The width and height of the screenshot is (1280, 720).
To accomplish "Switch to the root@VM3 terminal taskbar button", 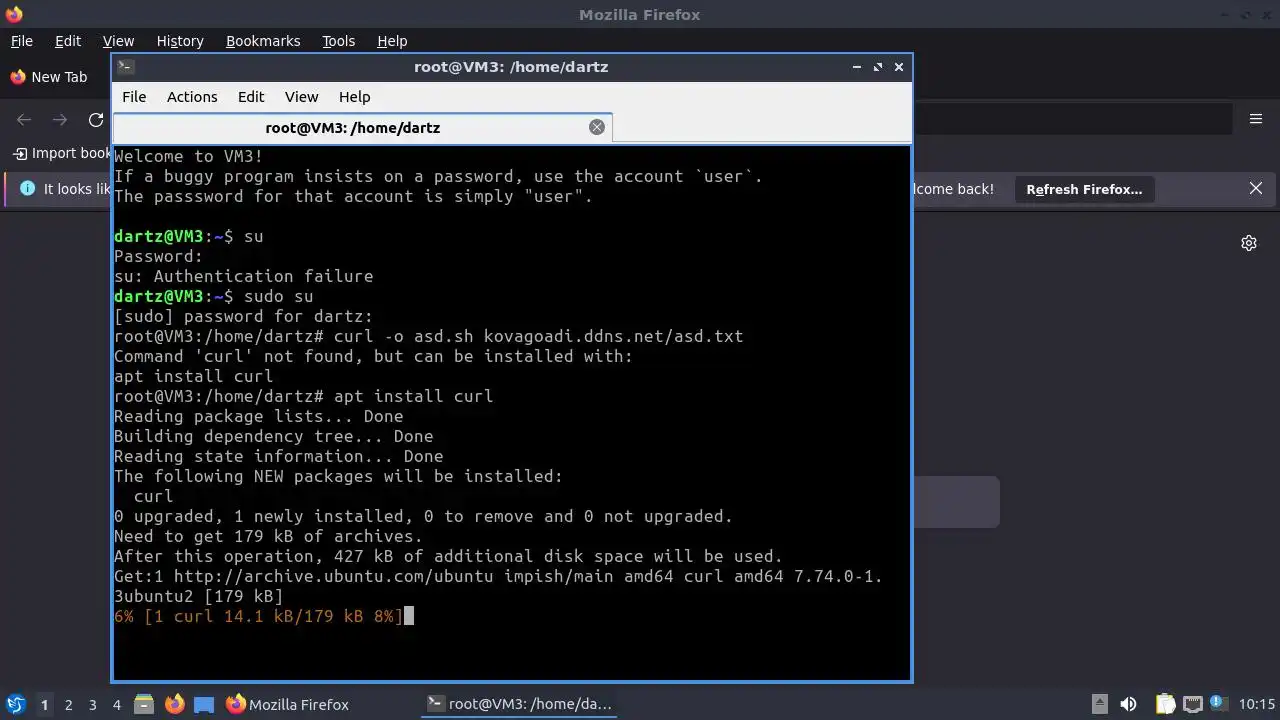I will point(520,704).
